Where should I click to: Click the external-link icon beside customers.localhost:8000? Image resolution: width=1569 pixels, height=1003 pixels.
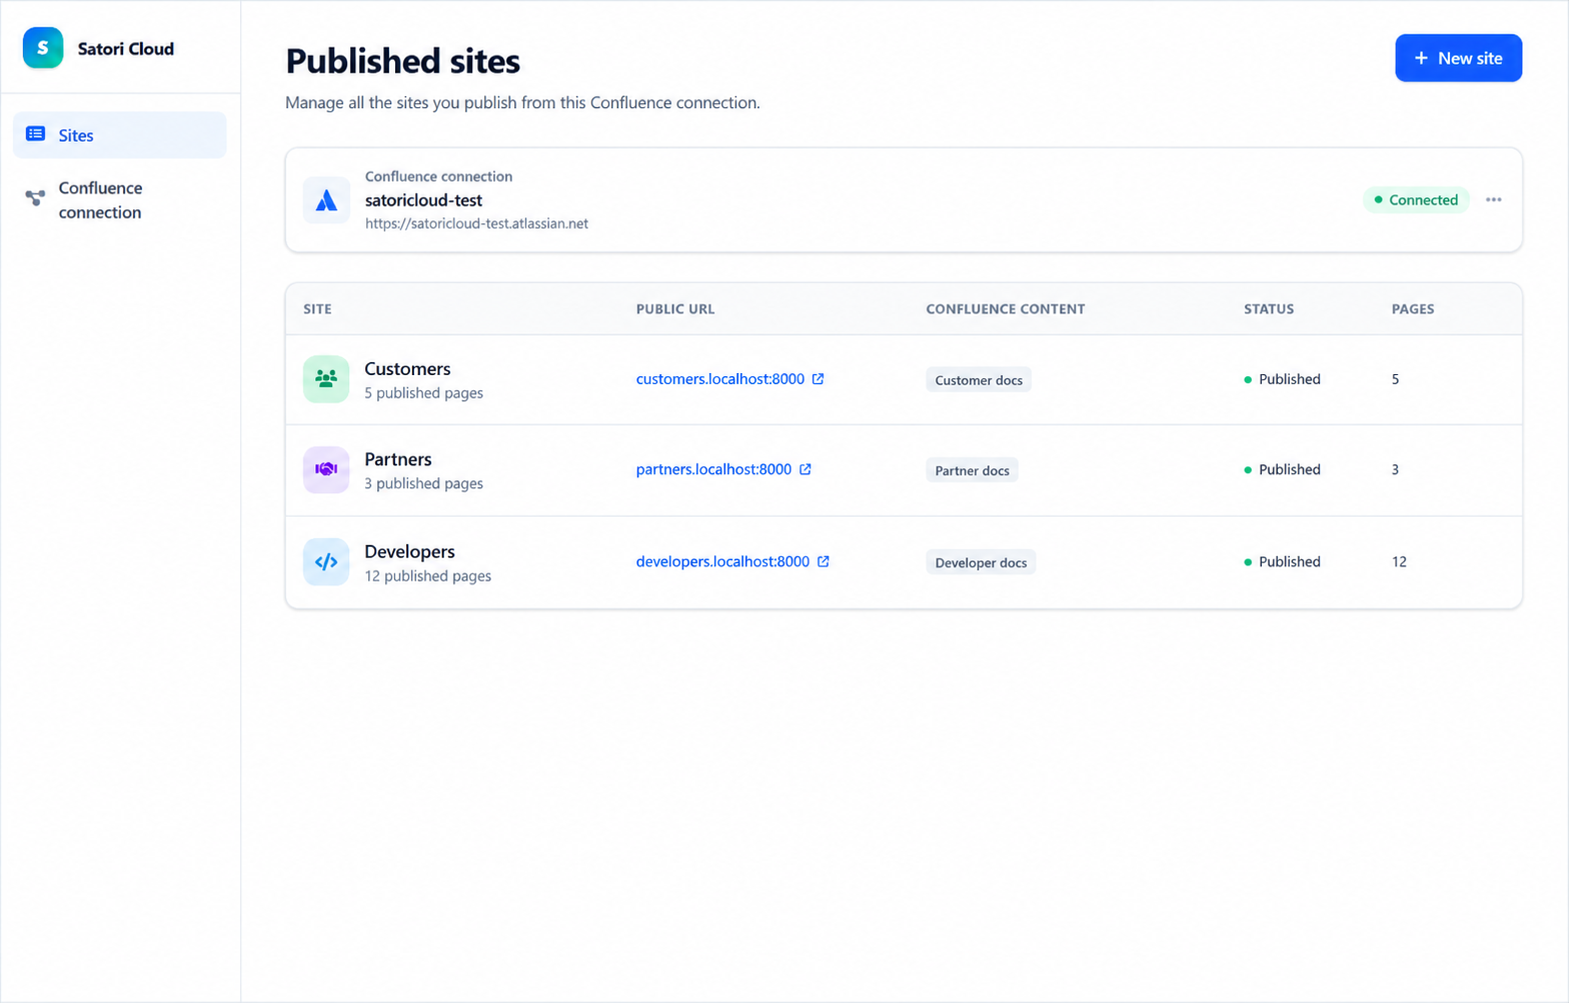point(818,379)
